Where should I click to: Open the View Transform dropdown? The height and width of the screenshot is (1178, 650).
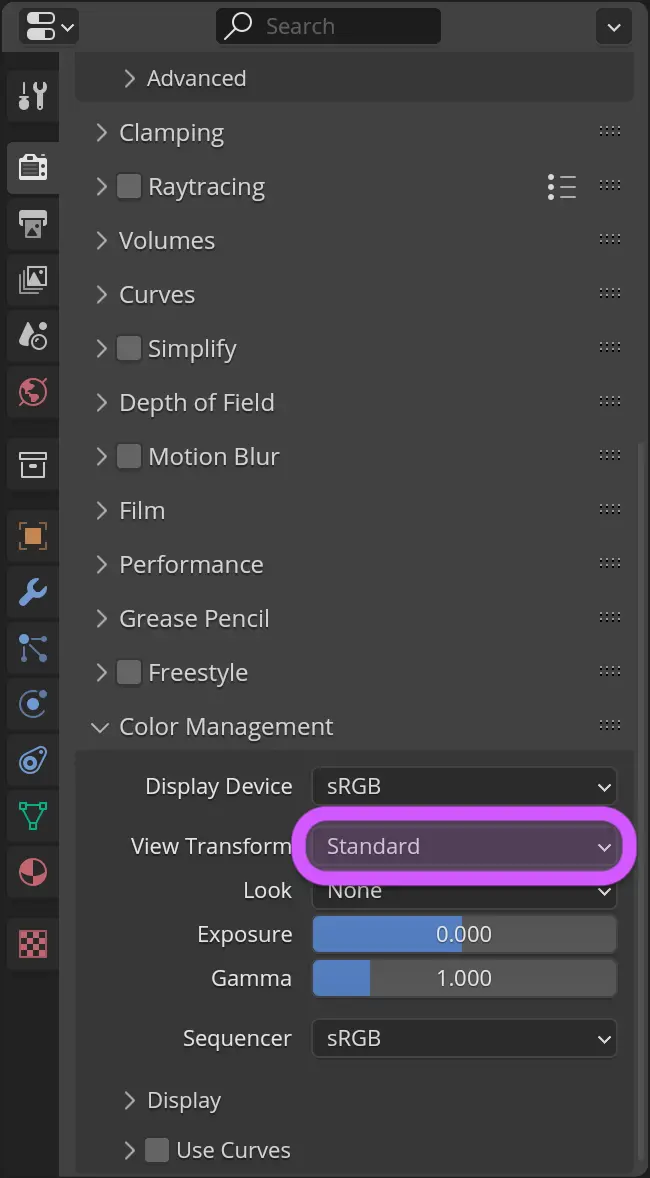(464, 846)
